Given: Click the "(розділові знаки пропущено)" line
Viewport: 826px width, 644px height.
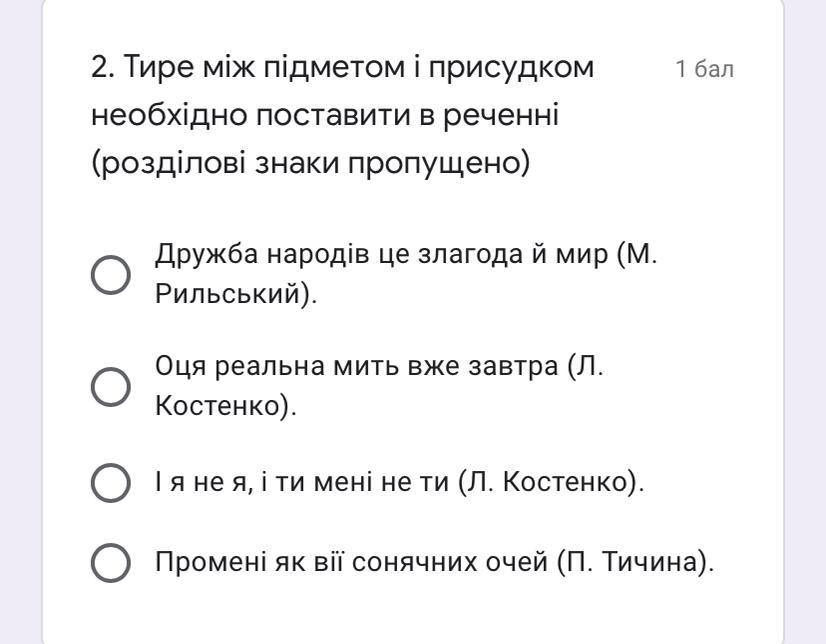Looking at the screenshot, I should pos(310,164).
